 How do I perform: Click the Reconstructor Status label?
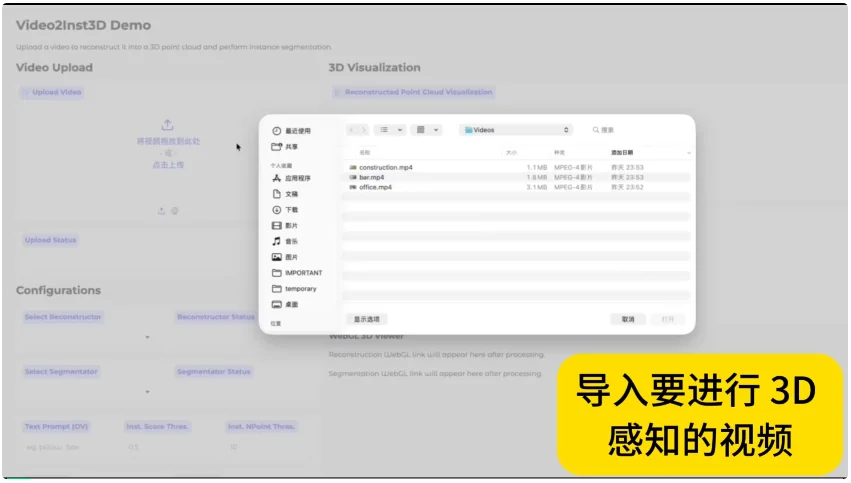click(216, 317)
